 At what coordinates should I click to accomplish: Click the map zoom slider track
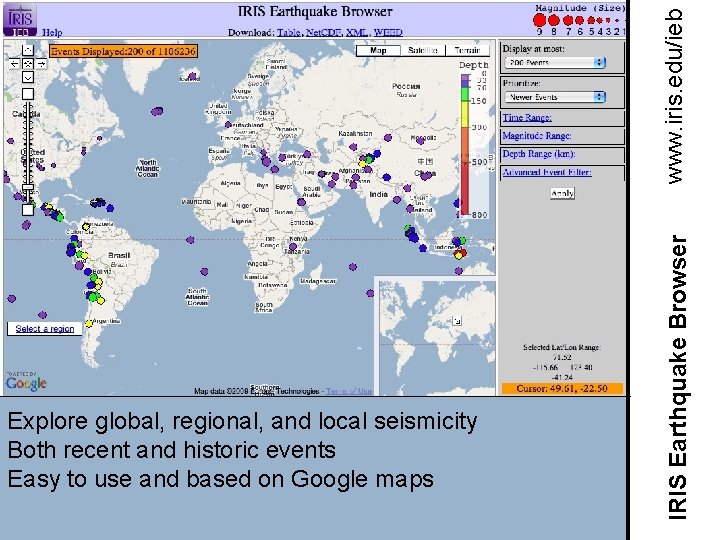[x=28, y=140]
